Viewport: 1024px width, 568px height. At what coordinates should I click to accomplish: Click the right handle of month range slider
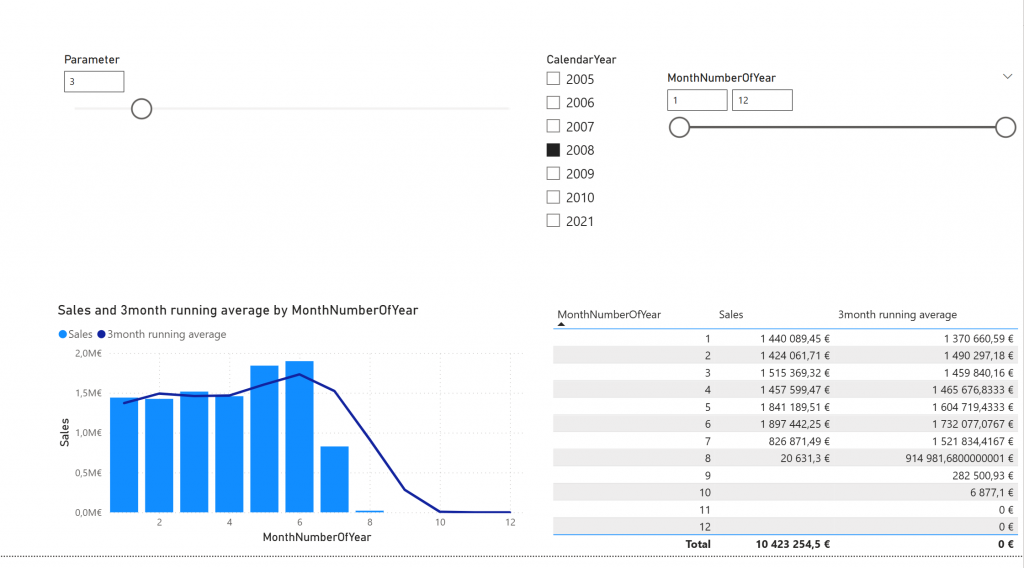point(1006,127)
